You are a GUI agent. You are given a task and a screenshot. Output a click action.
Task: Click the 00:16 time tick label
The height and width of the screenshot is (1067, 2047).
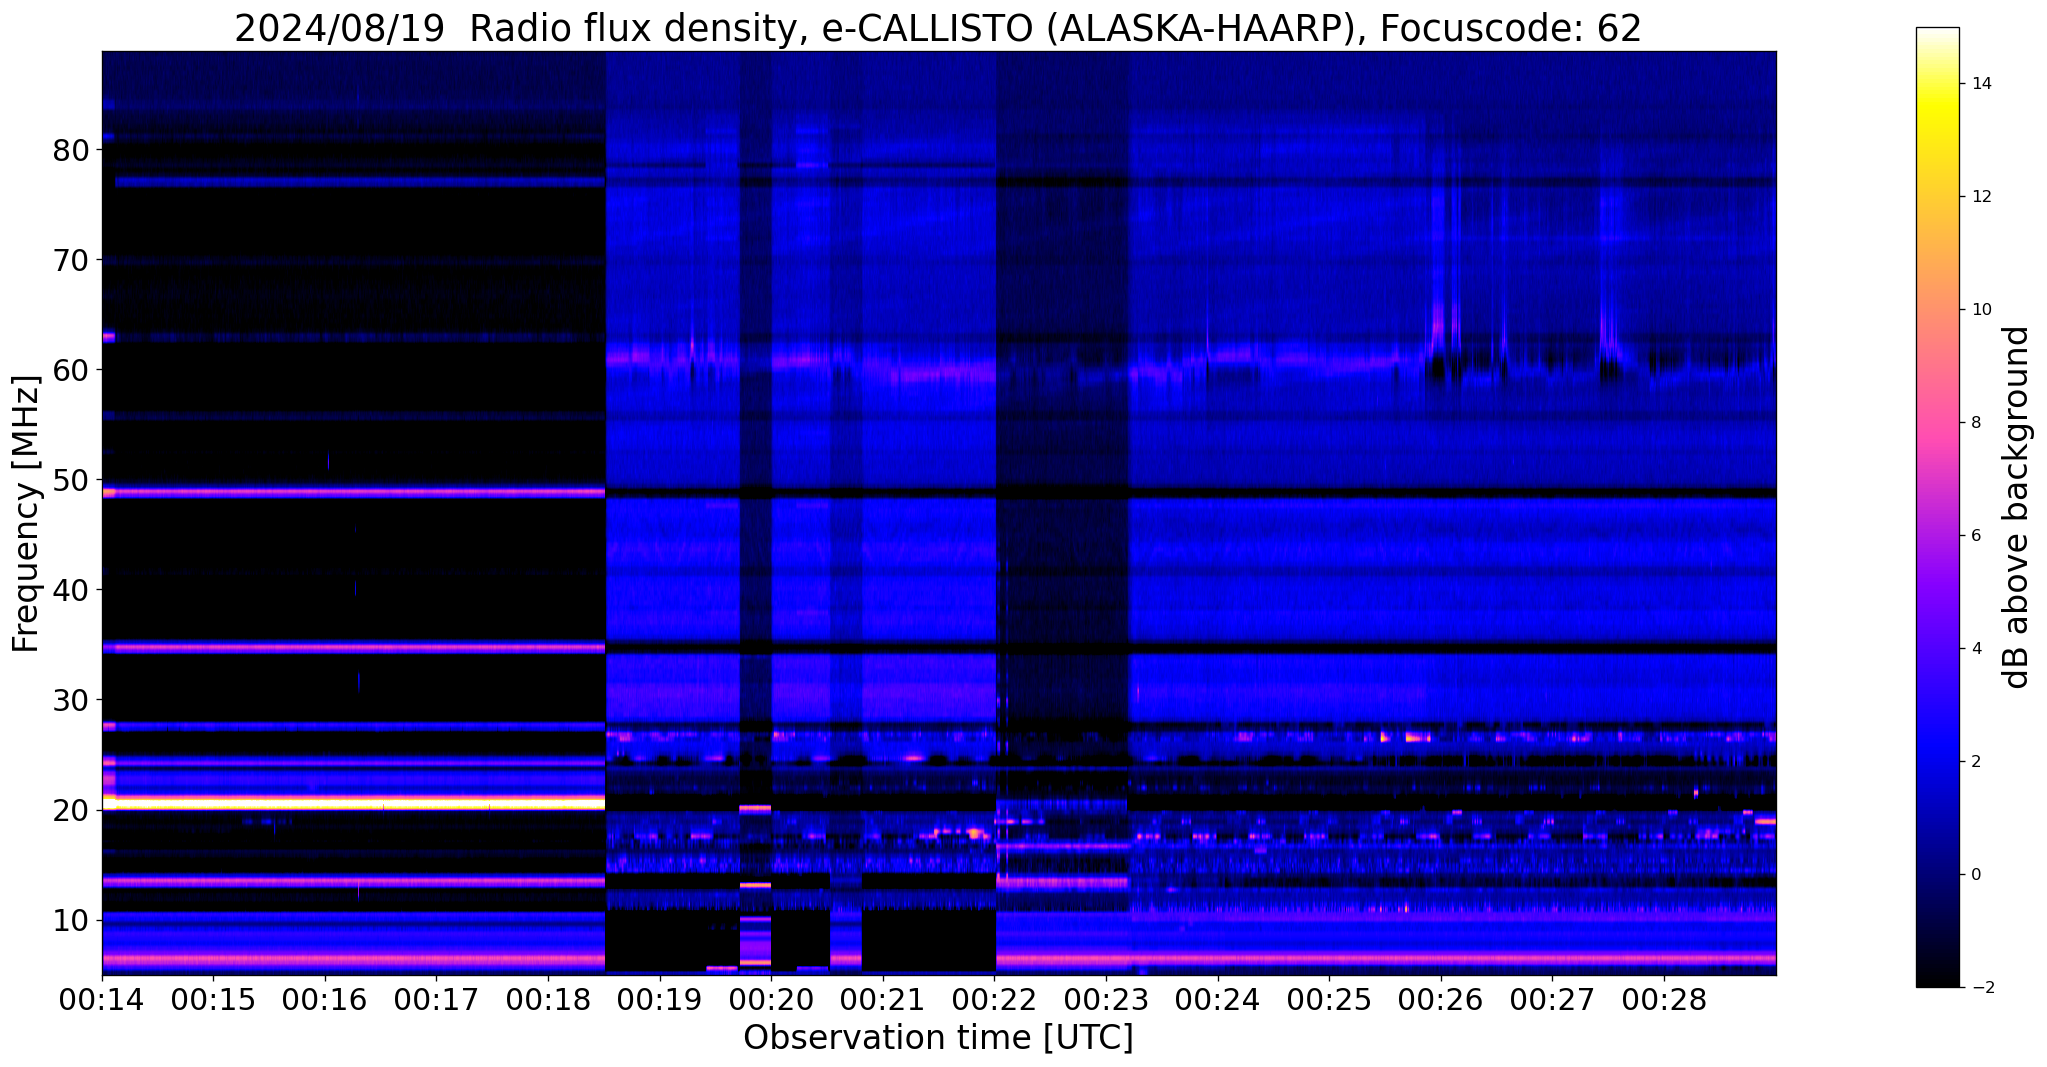[x=325, y=999]
